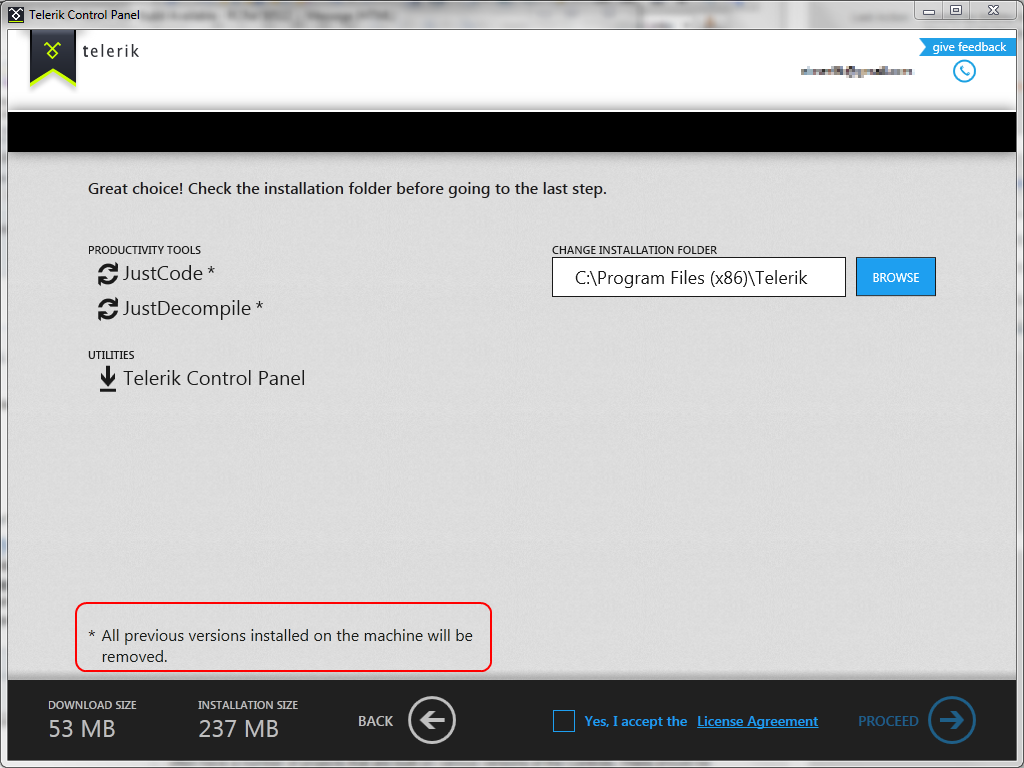Click the Back arrow circle icon
Screen dimensions: 1024x768
tap(432, 720)
